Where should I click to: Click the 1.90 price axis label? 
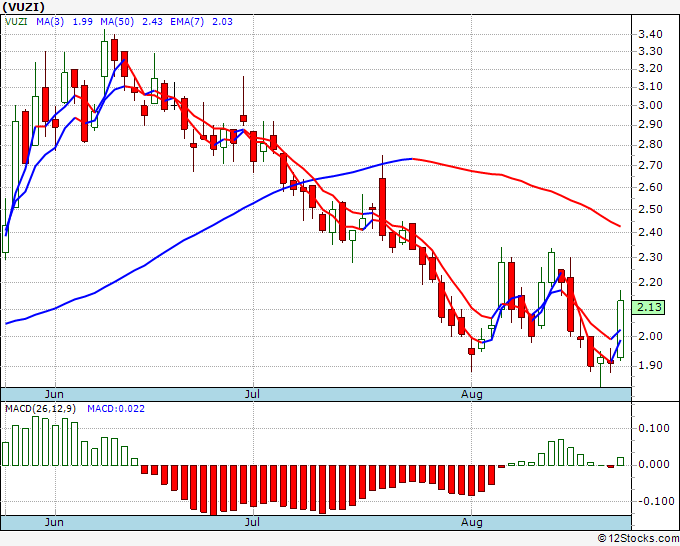coord(650,366)
